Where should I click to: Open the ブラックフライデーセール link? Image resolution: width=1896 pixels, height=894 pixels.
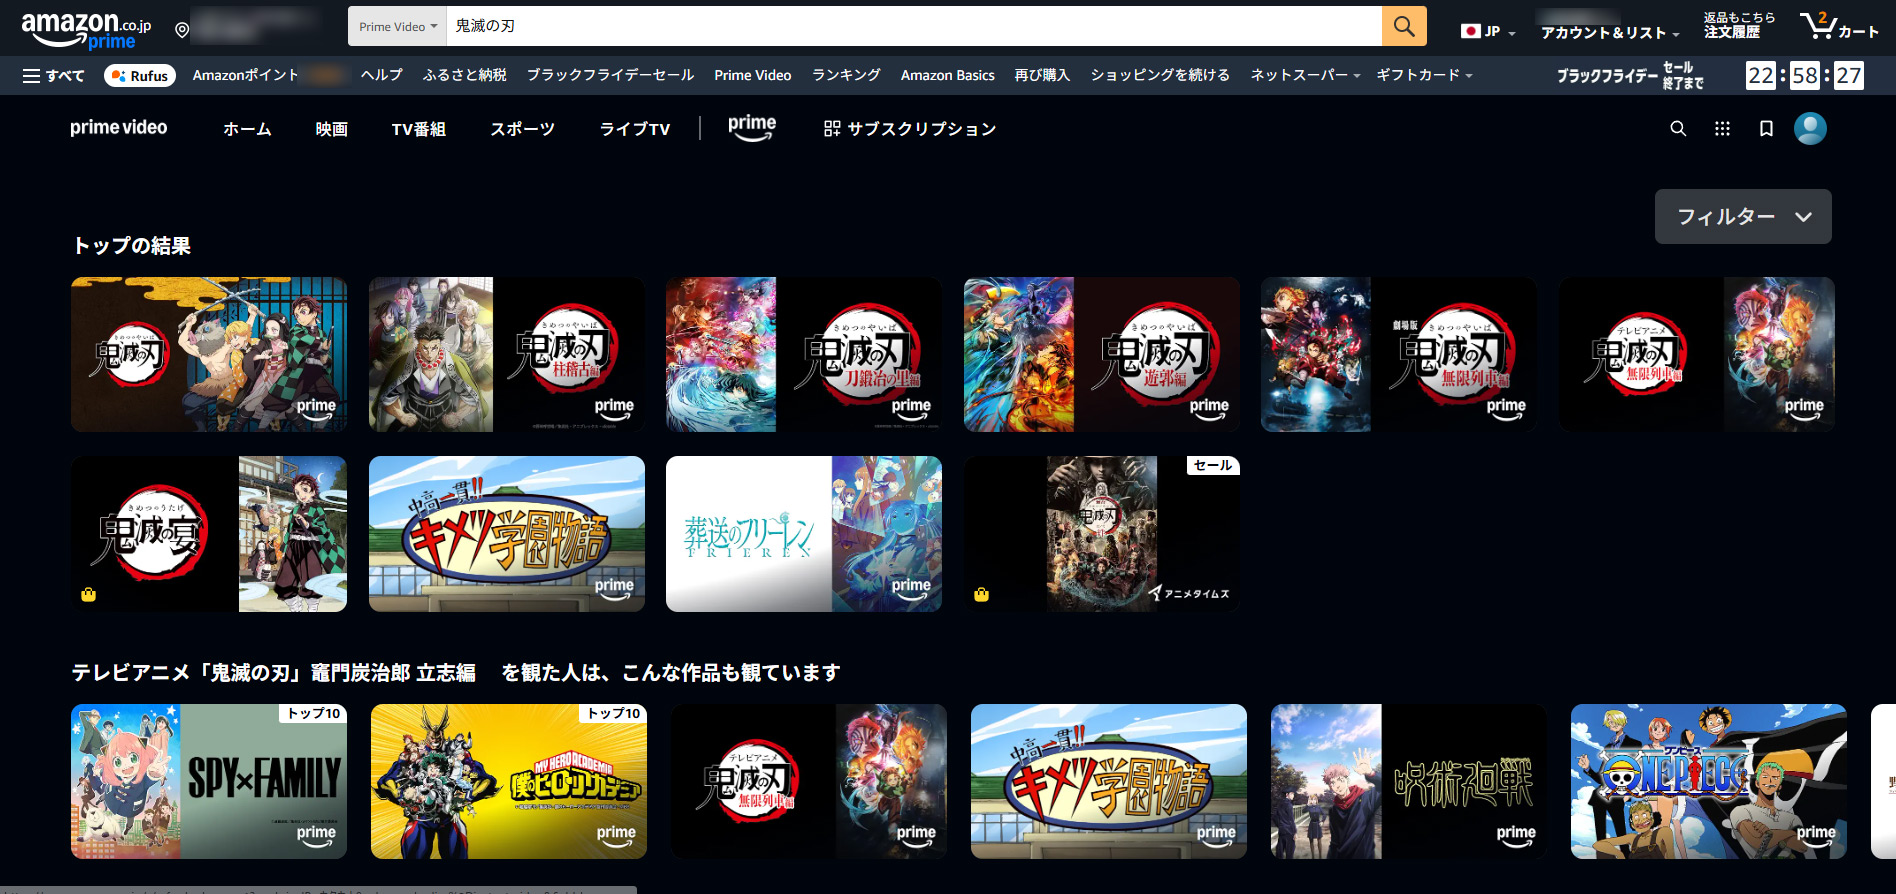point(610,75)
